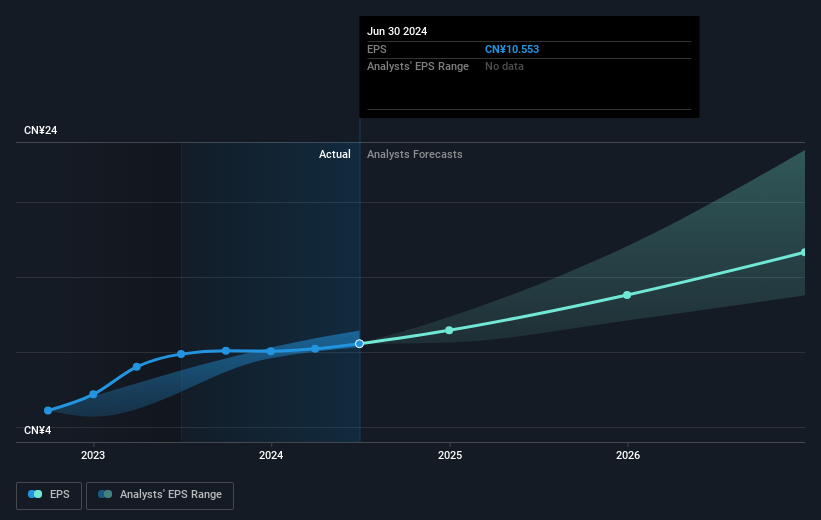
Task: Click the Analysts Forecasts section label
Action: [415, 154]
